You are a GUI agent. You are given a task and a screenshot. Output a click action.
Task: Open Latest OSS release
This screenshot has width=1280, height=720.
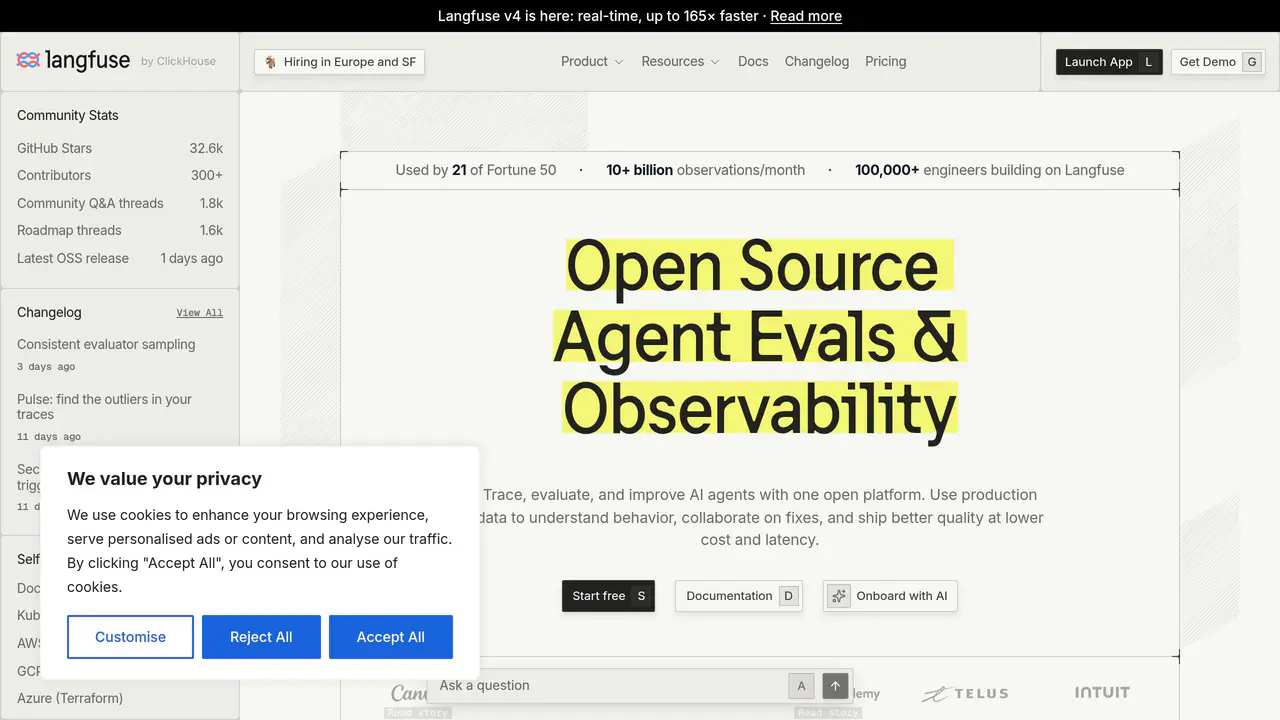point(120,258)
